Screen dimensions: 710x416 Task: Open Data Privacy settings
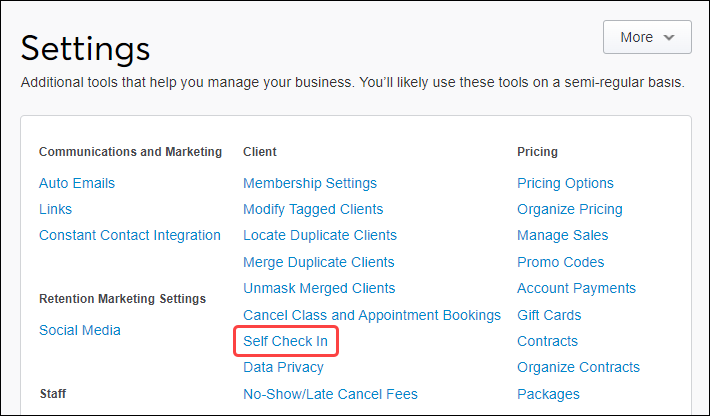pos(283,367)
